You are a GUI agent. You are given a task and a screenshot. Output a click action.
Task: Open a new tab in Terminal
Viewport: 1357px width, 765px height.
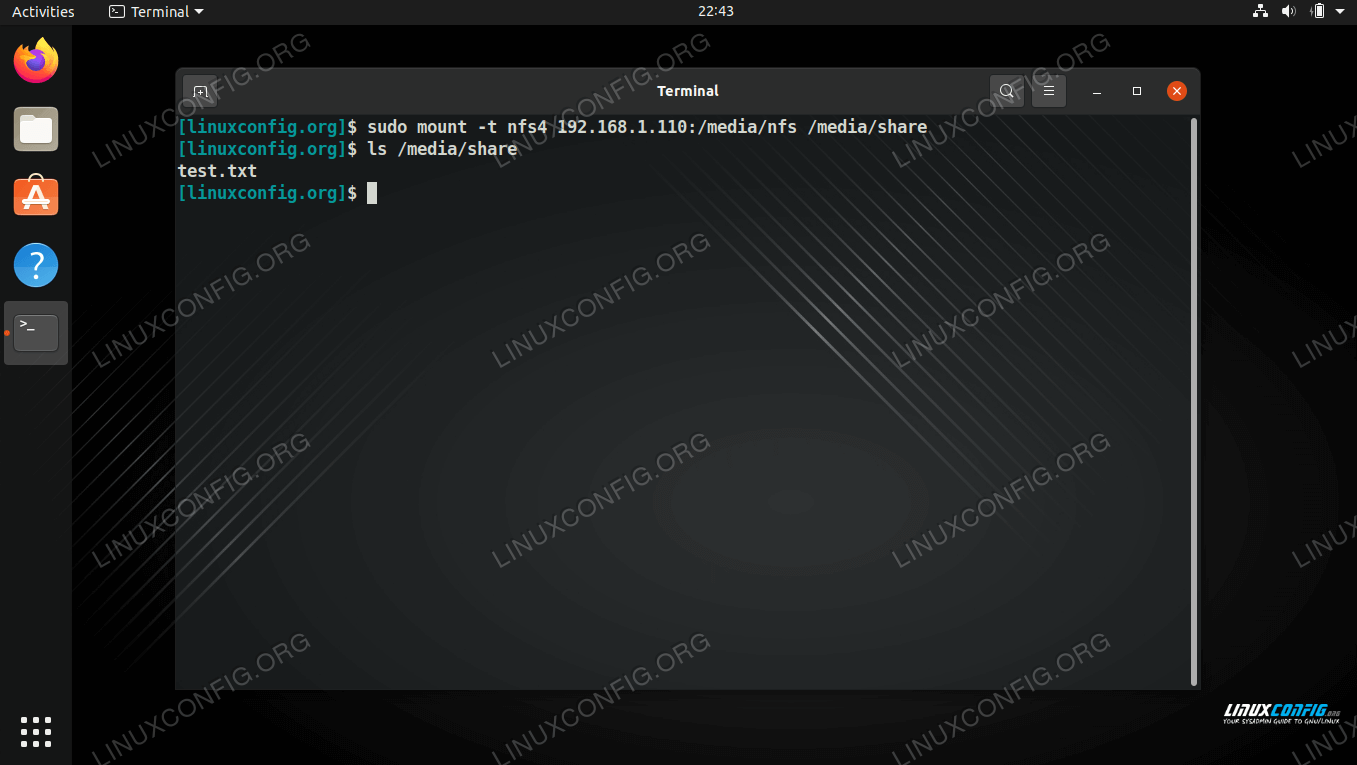[x=200, y=91]
